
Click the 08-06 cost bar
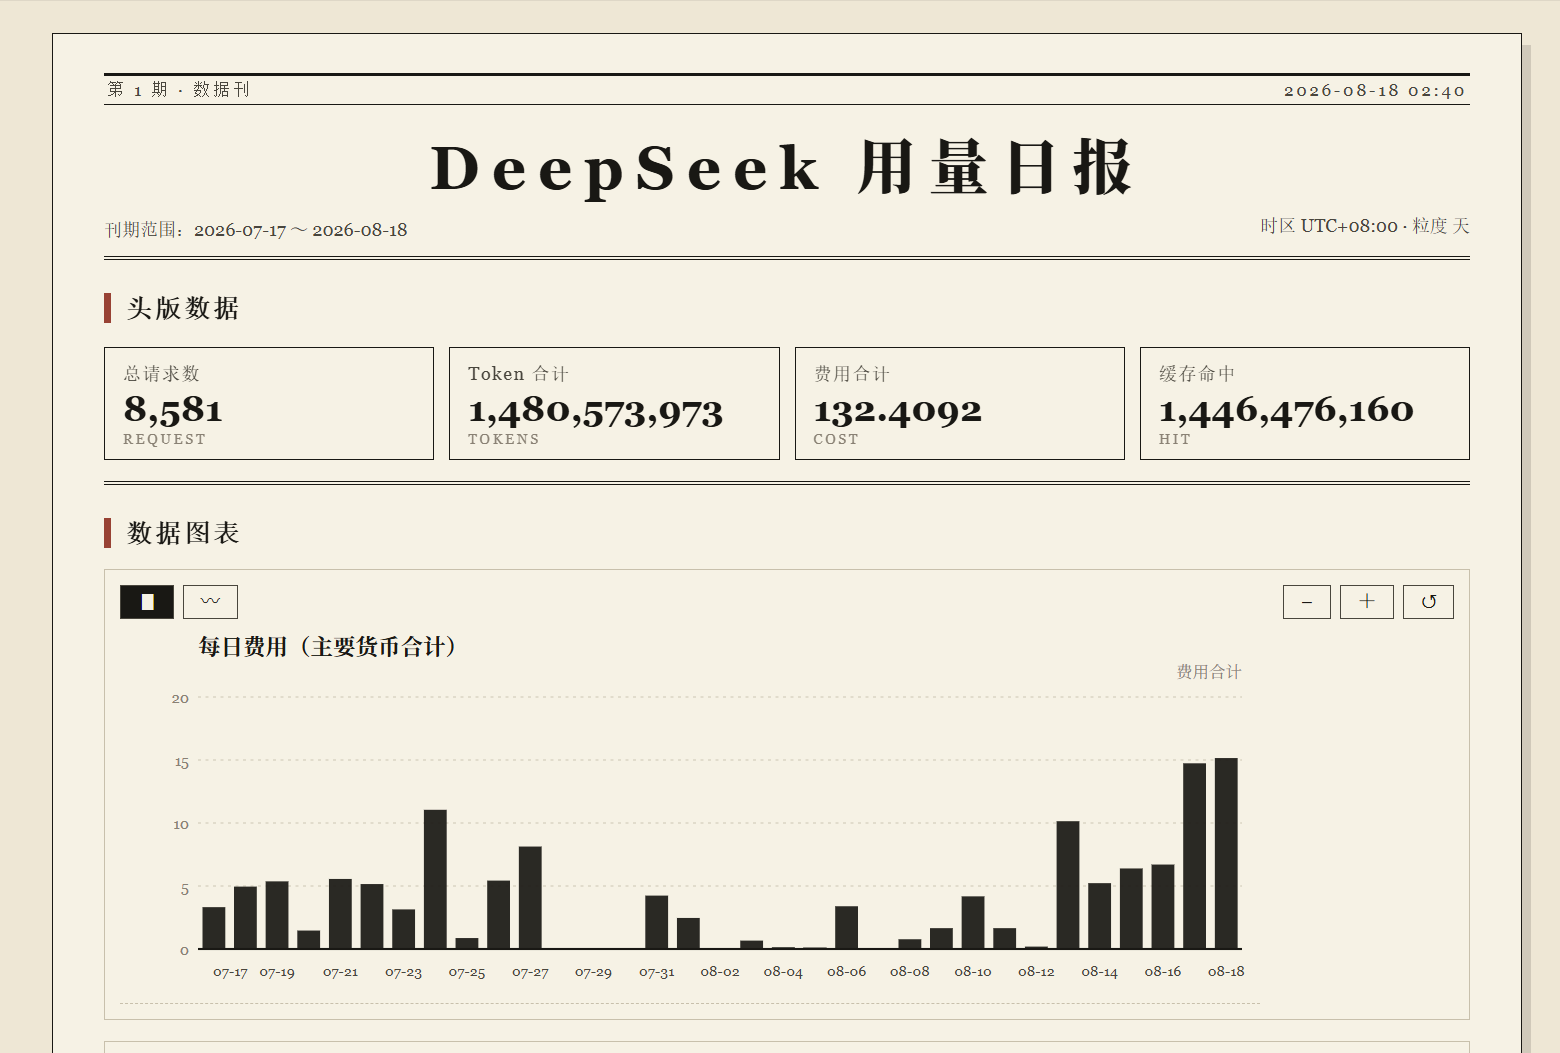click(x=846, y=927)
